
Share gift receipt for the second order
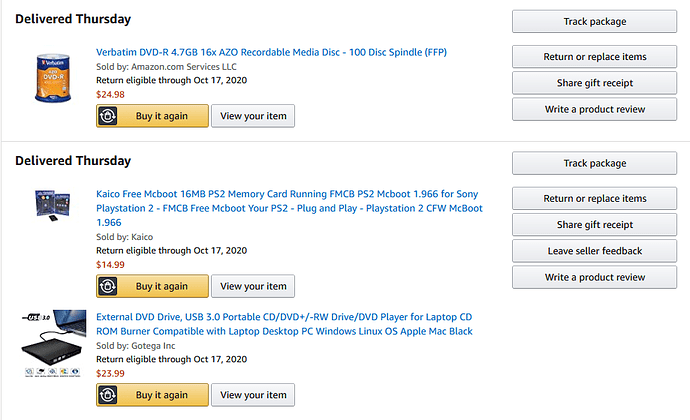point(595,225)
